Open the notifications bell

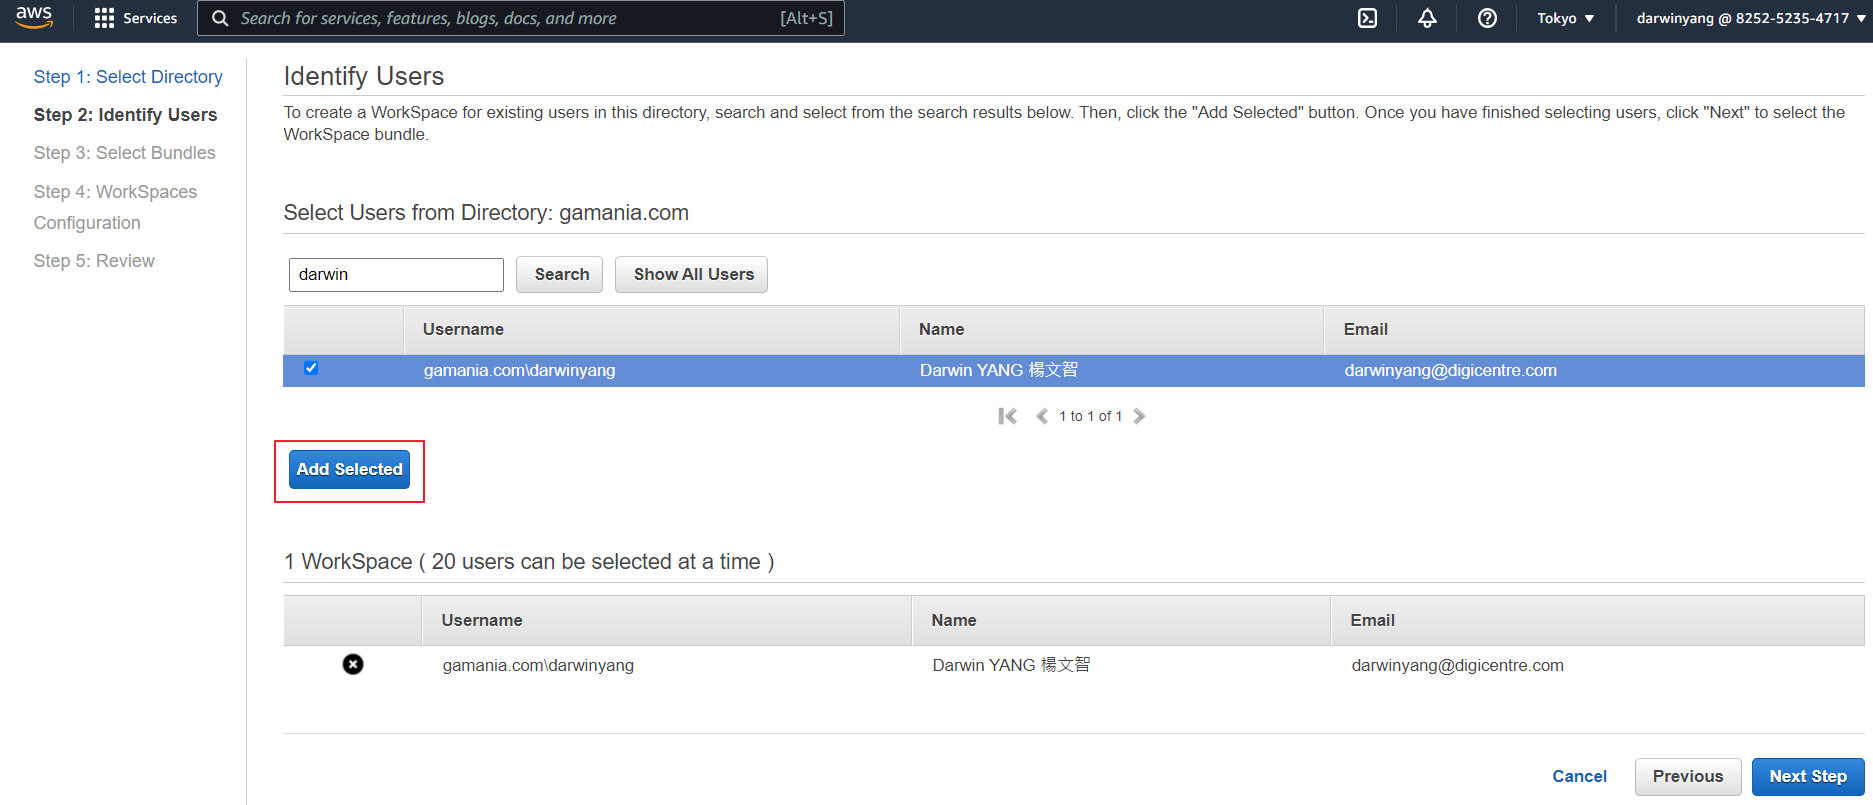click(1427, 18)
